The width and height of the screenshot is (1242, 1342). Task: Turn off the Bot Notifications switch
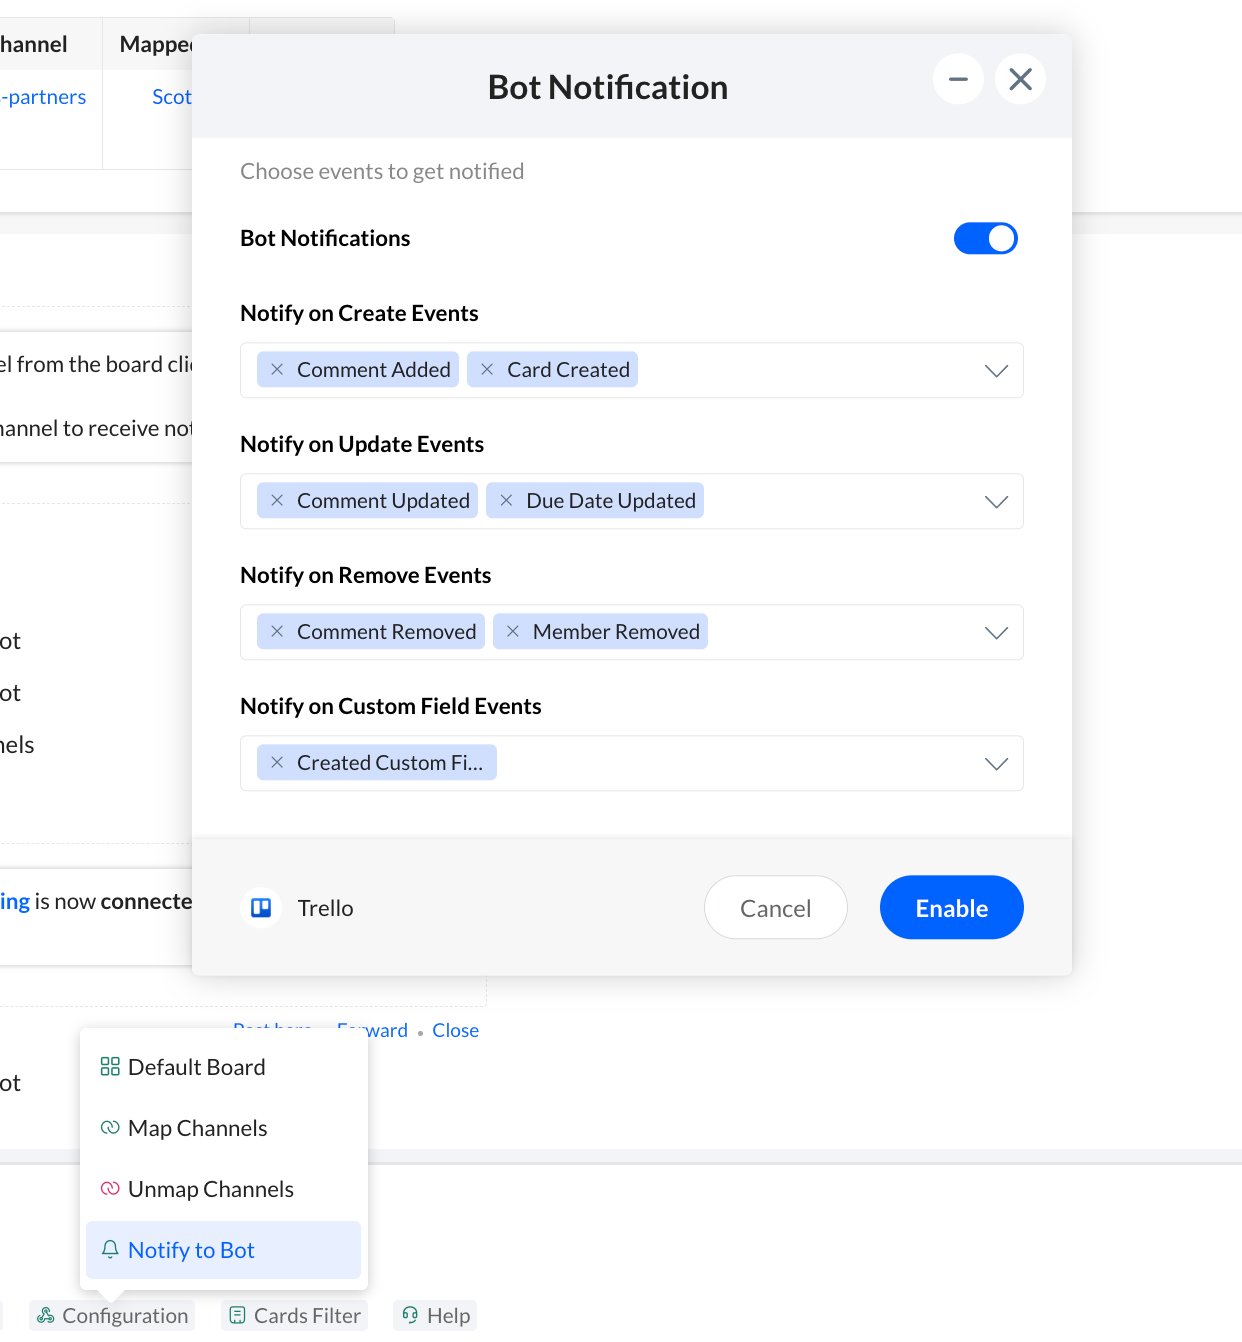click(986, 239)
